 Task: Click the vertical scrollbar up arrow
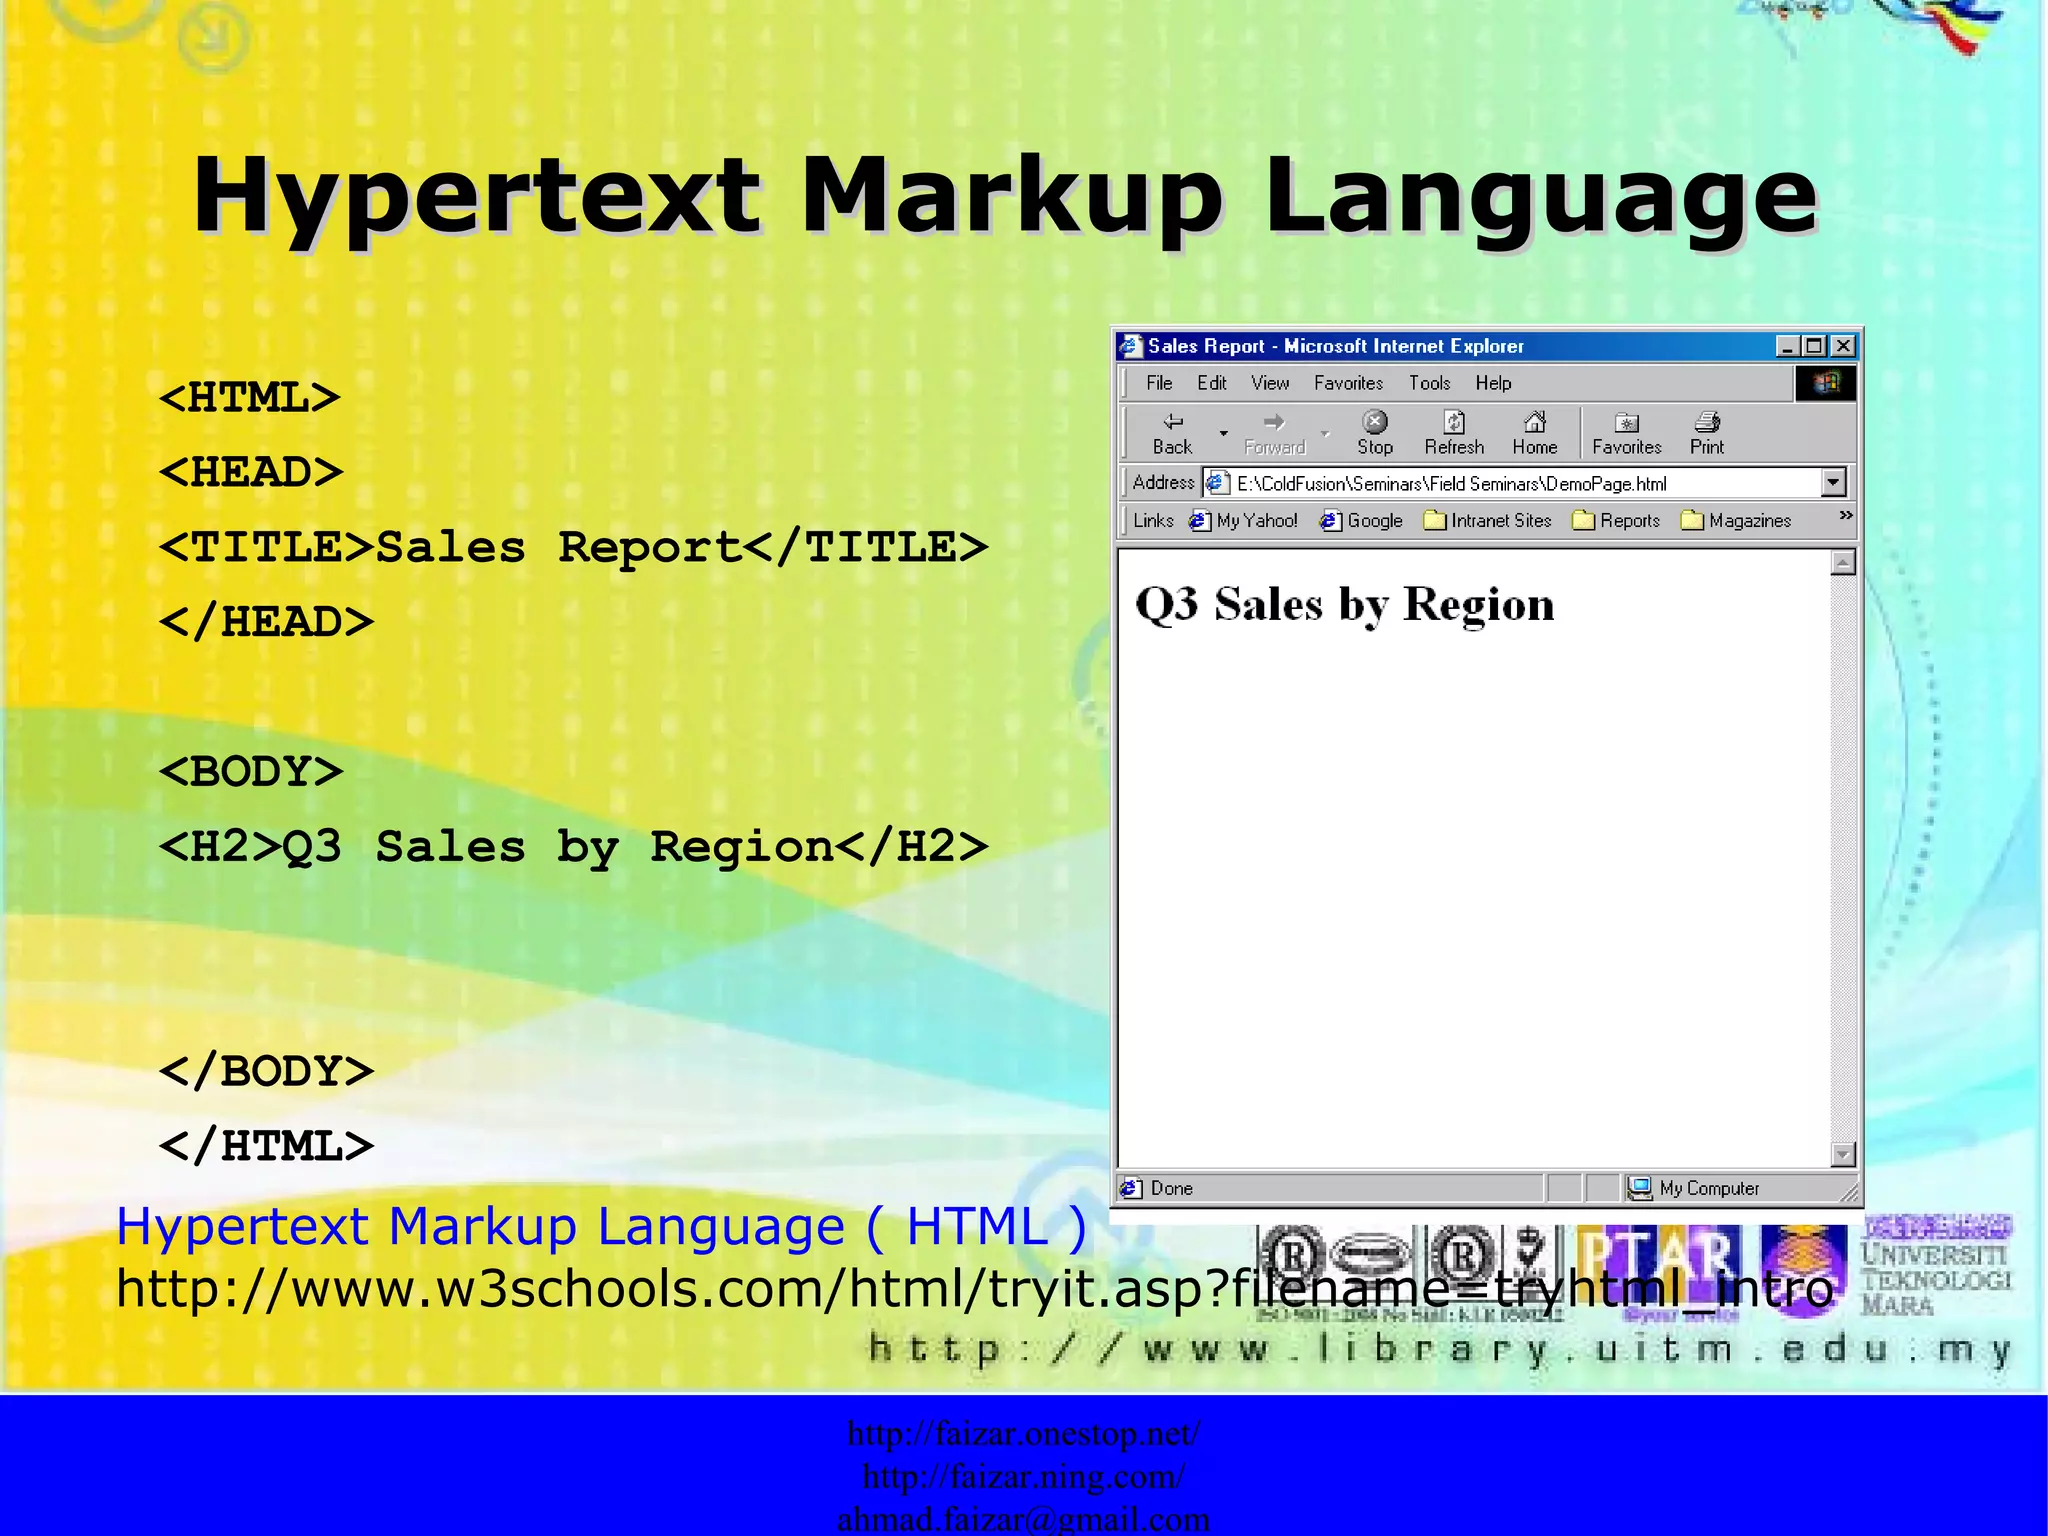coord(1843,563)
